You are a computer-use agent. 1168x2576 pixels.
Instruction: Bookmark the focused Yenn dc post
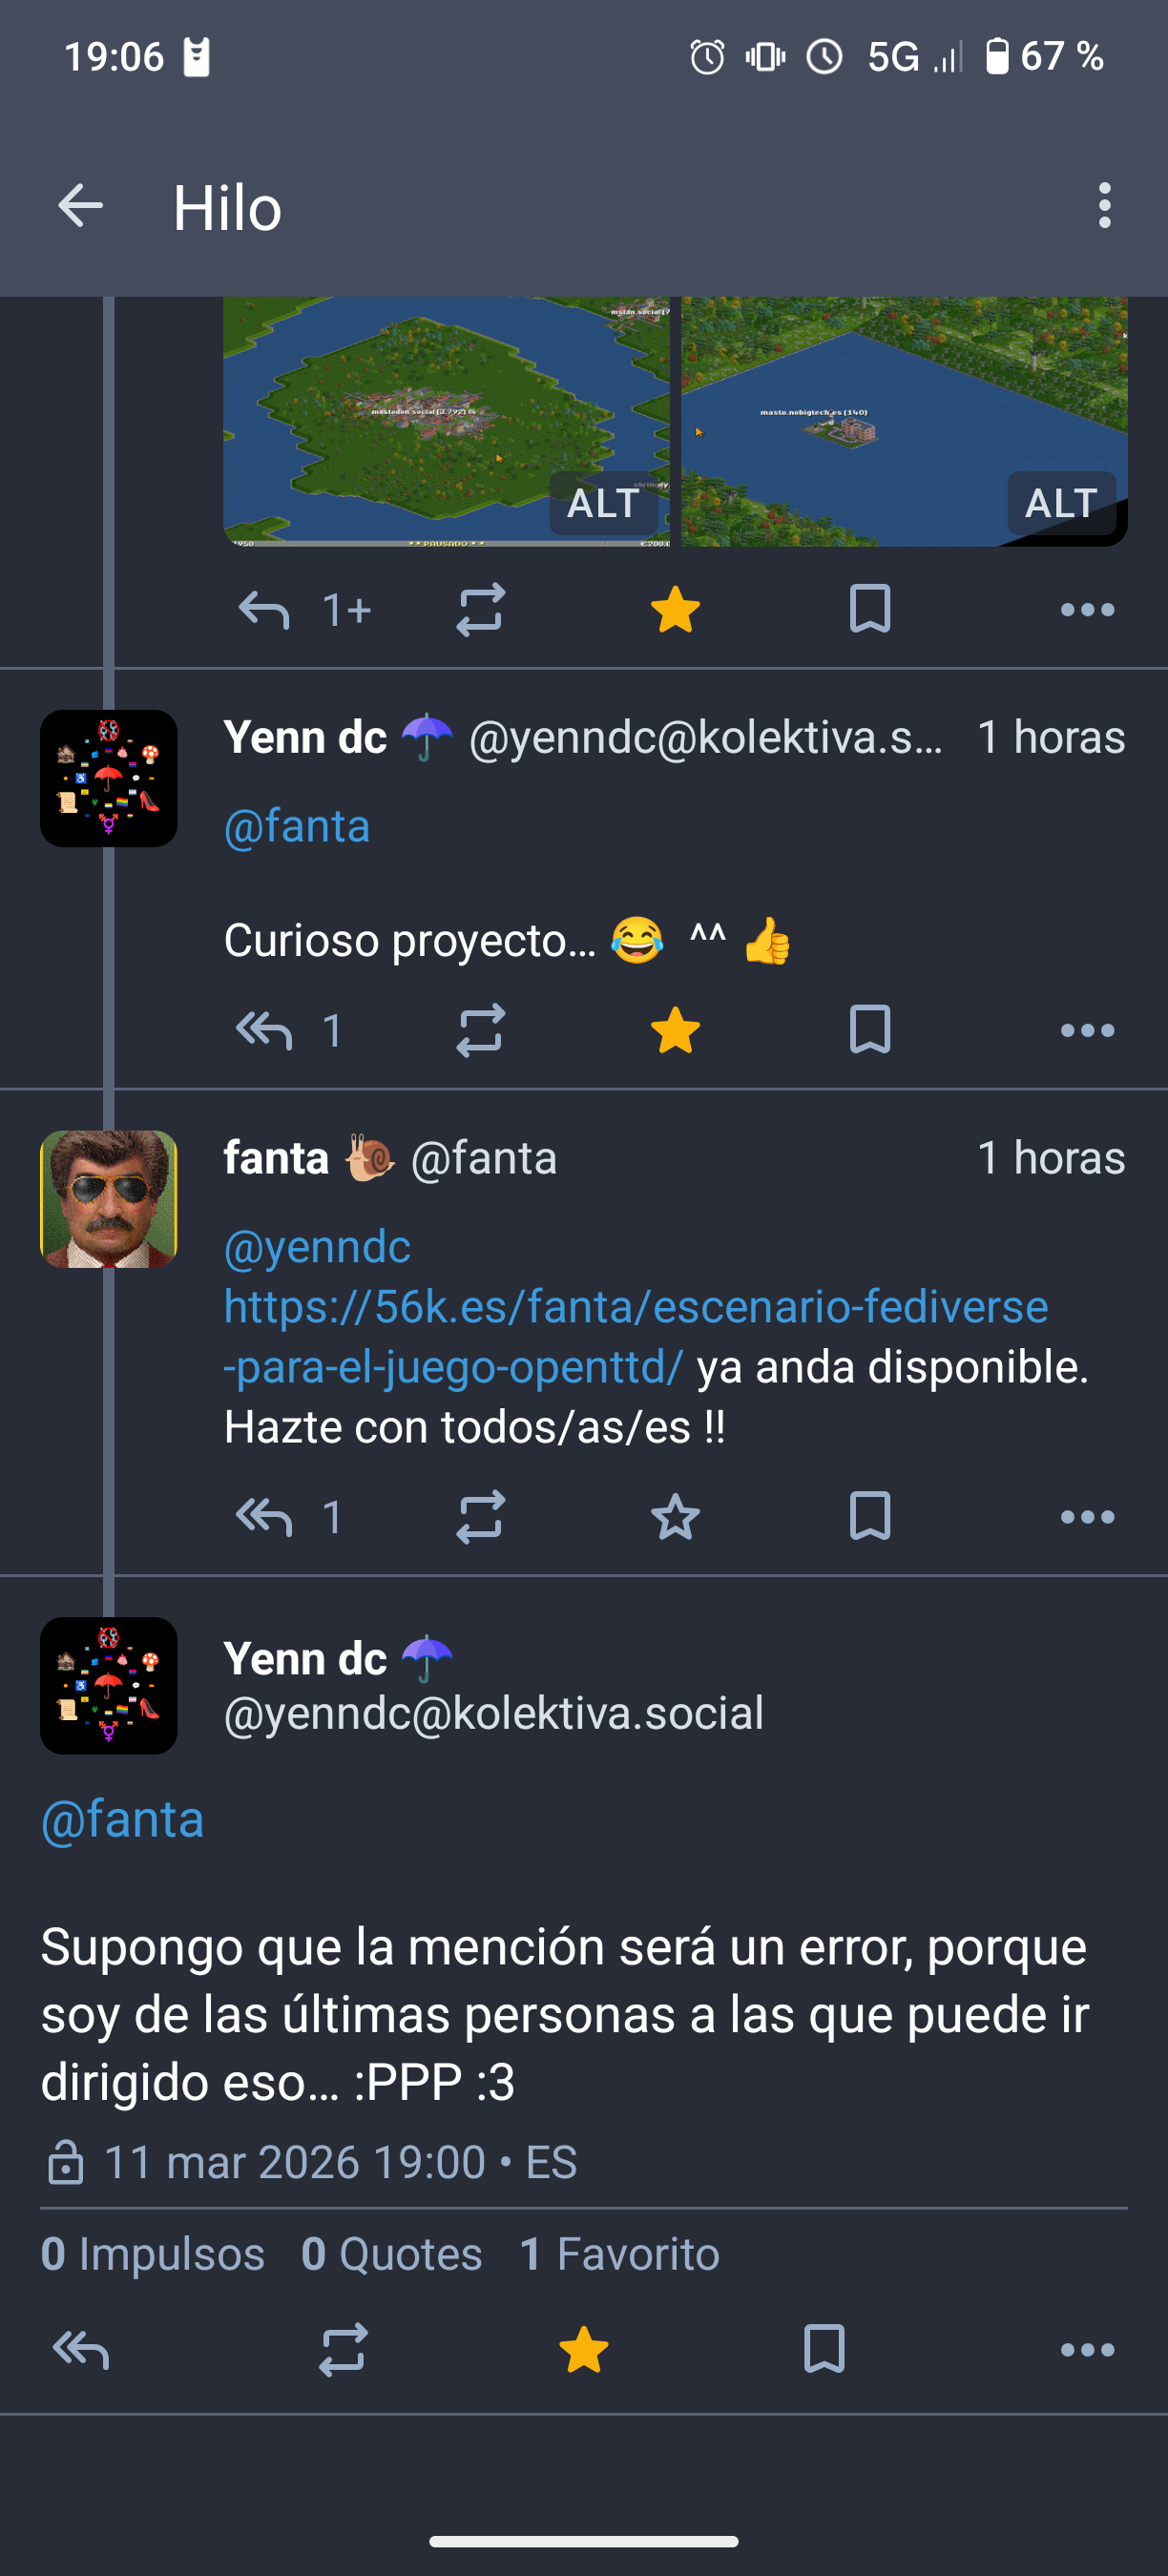[x=824, y=2349]
